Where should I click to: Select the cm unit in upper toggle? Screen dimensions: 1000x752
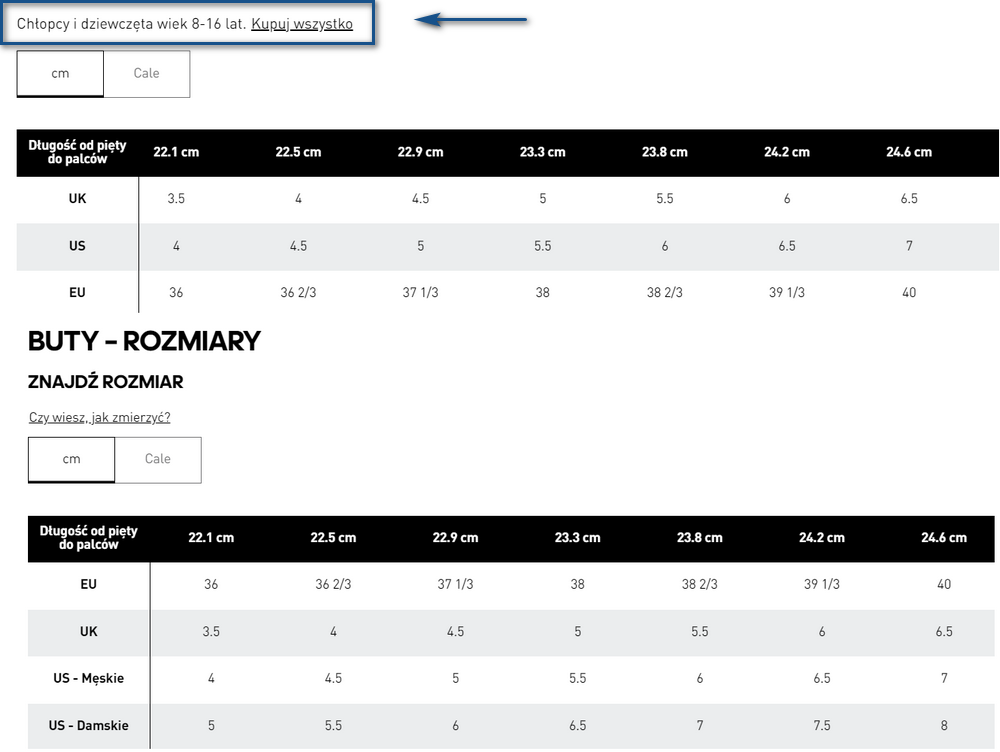(60, 73)
